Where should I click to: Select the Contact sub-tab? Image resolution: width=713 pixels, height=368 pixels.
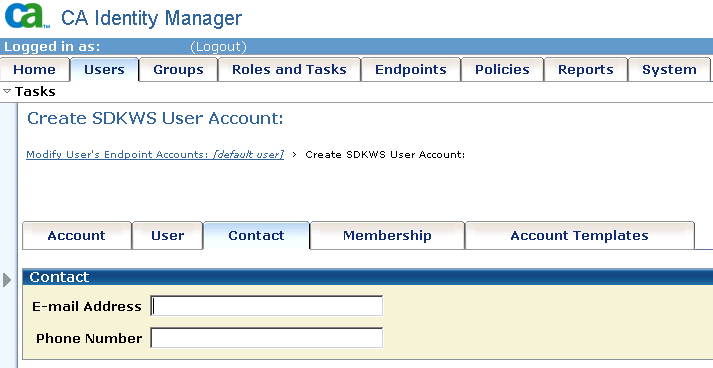point(256,236)
